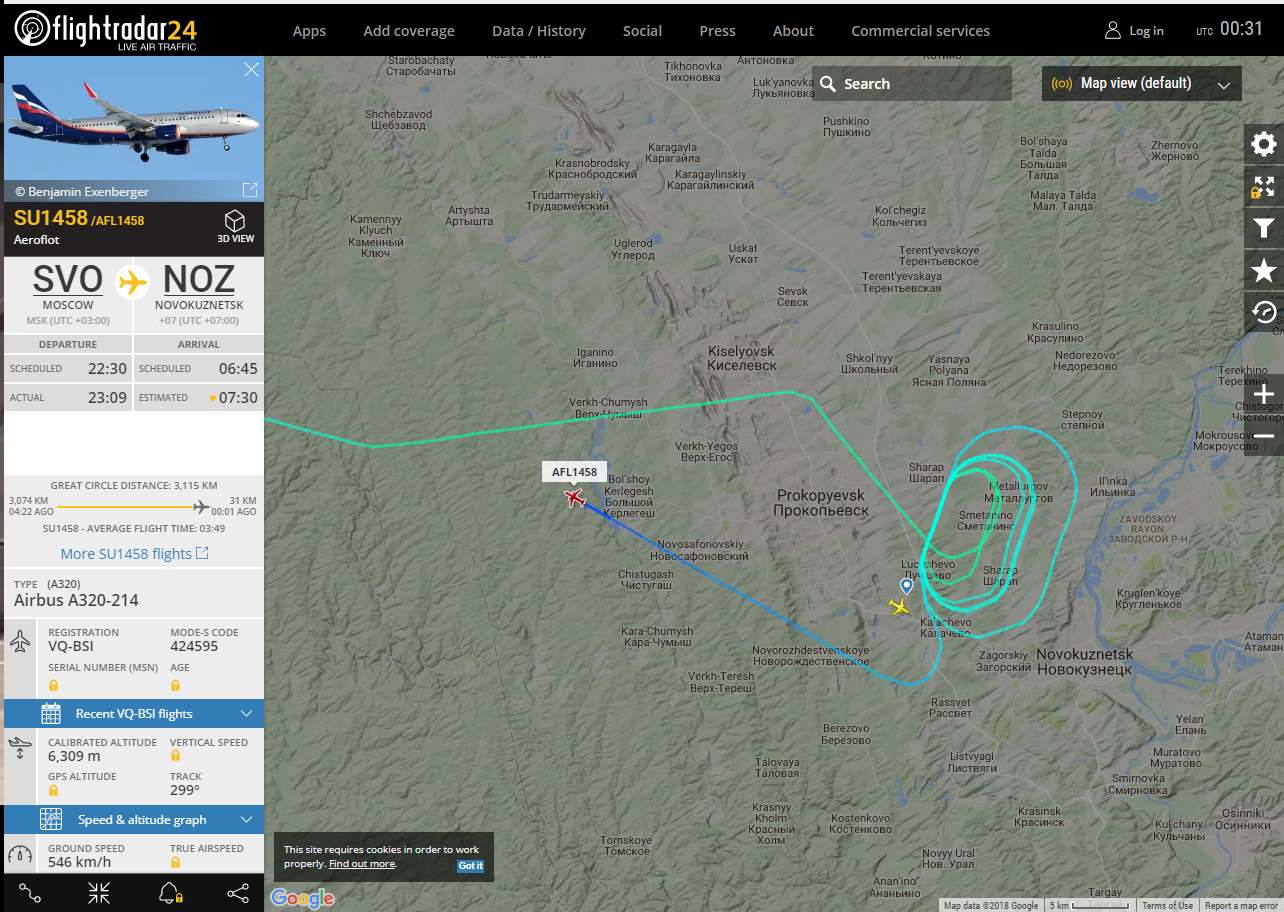Zoom in with the plus map control

[1263, 396]
